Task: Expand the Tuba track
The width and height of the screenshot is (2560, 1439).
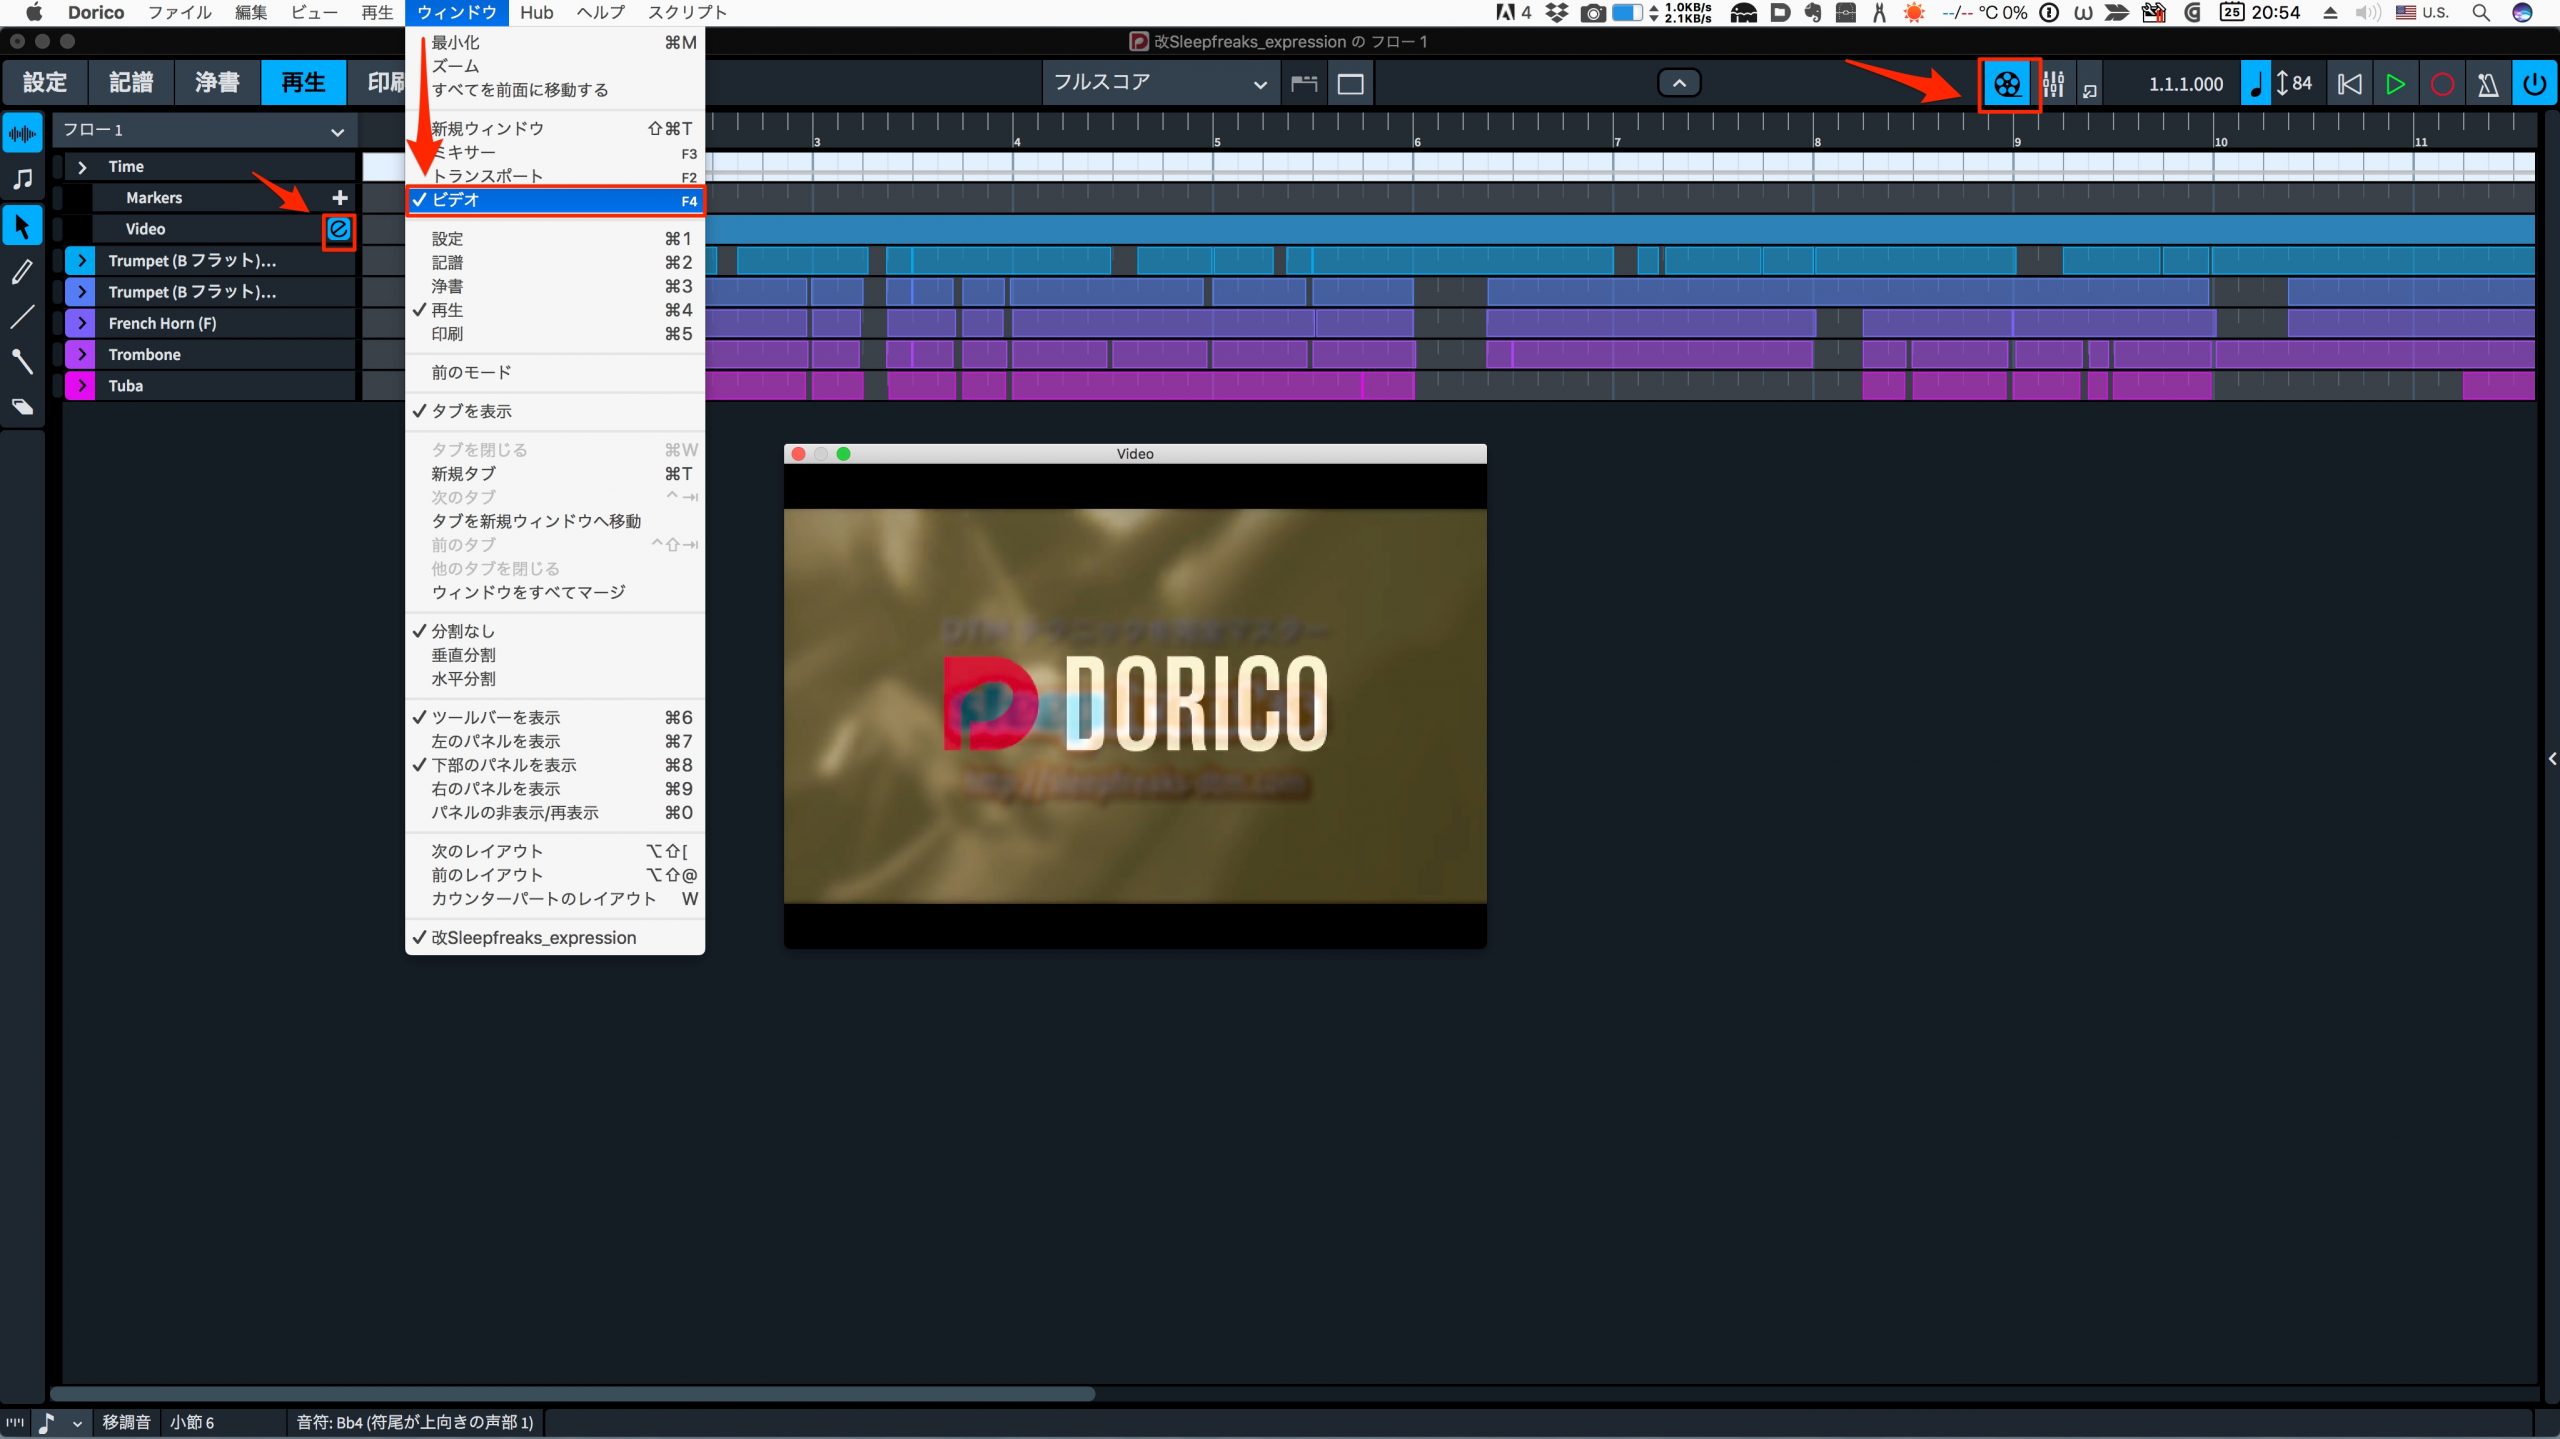Action: (x=81, y=385)
